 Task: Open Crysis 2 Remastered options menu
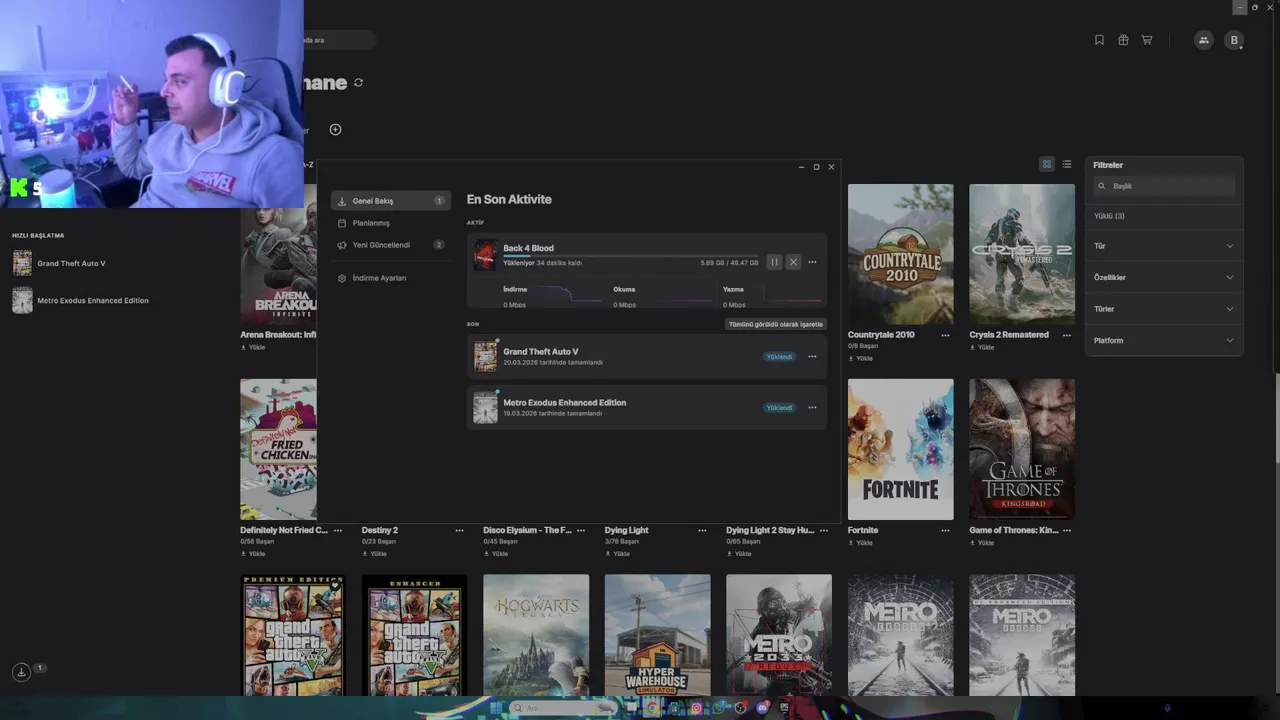[x=1067, y=335]
